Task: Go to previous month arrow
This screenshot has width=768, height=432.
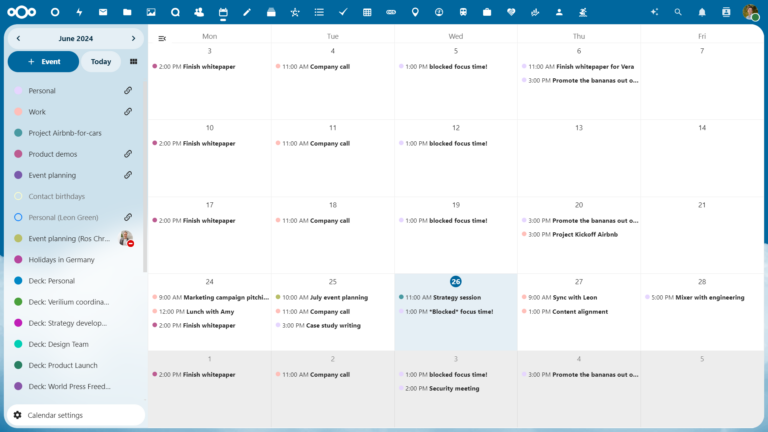Action: point(18,38)
